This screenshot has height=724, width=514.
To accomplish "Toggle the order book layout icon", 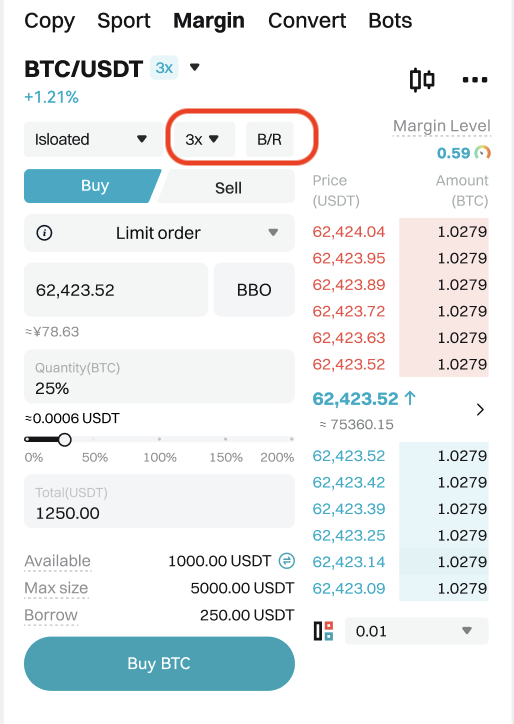I will [x=324, y=631].
